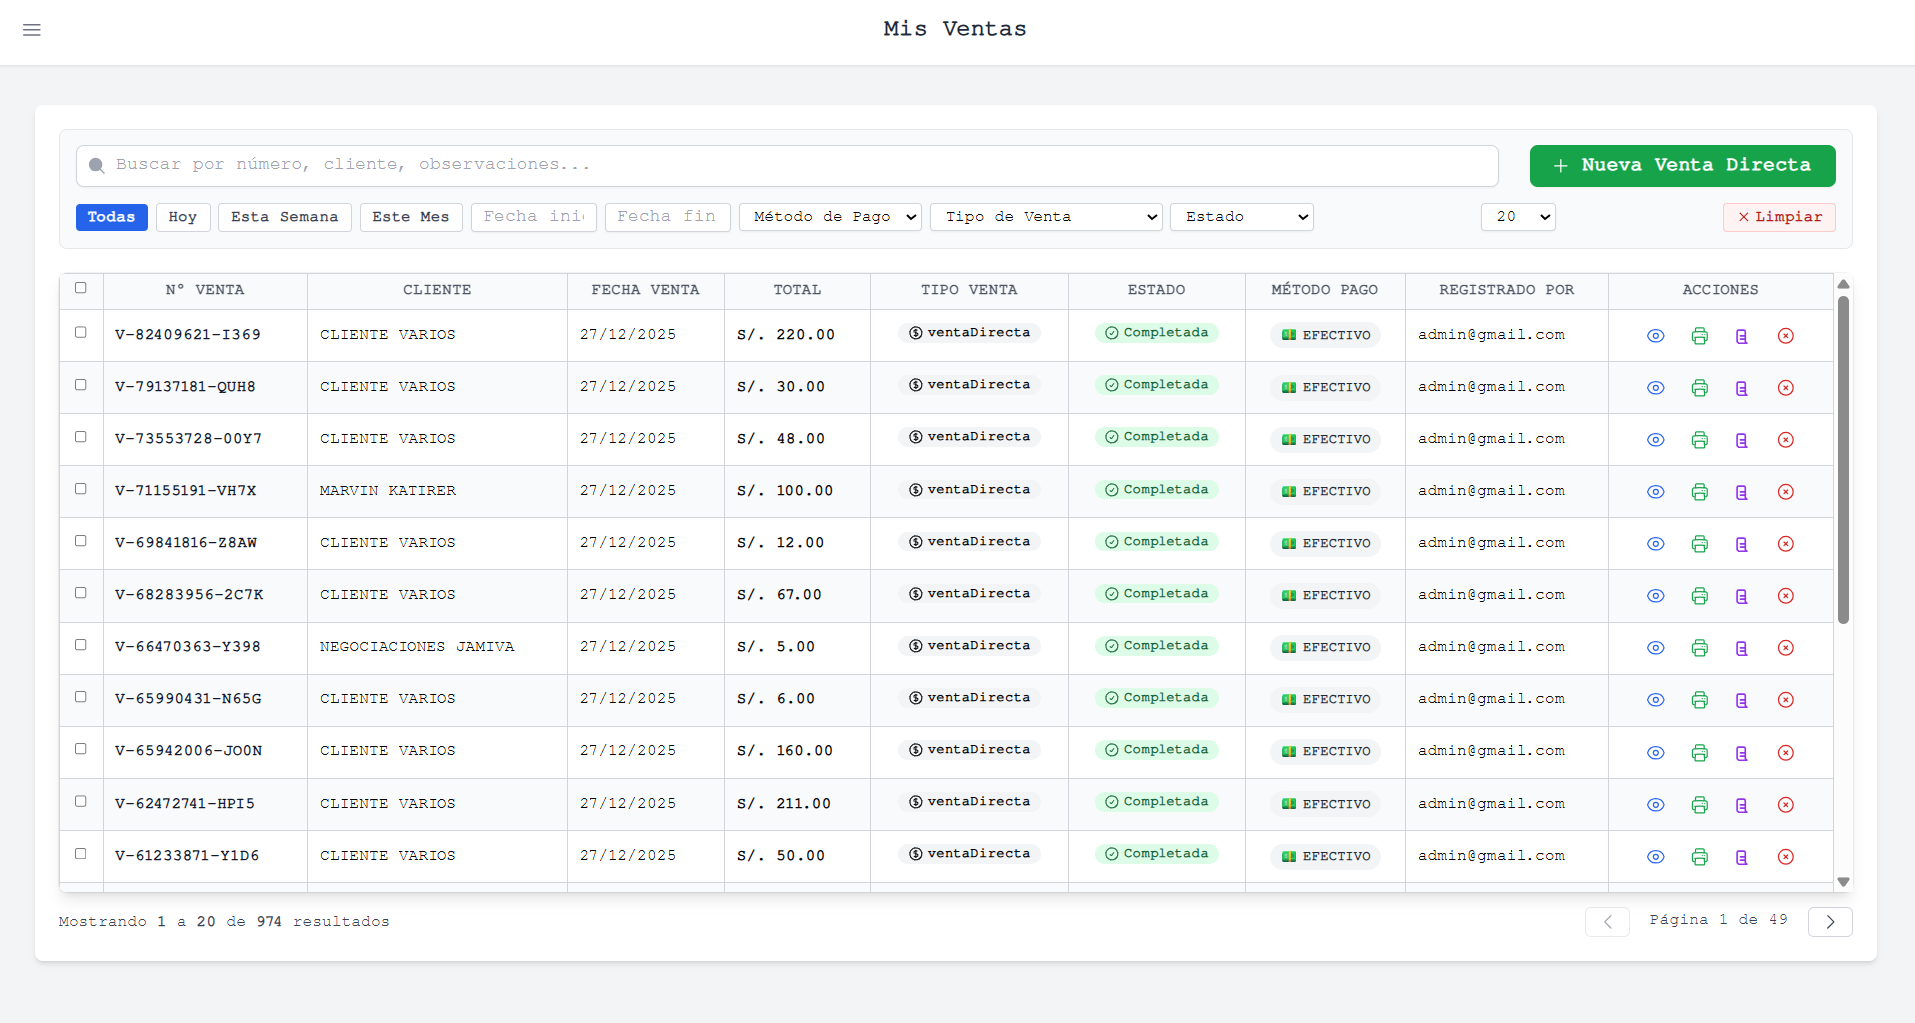1915x1023 pixels.
Task: Filter sales by Hoy
Action: (x=183, y=217)
